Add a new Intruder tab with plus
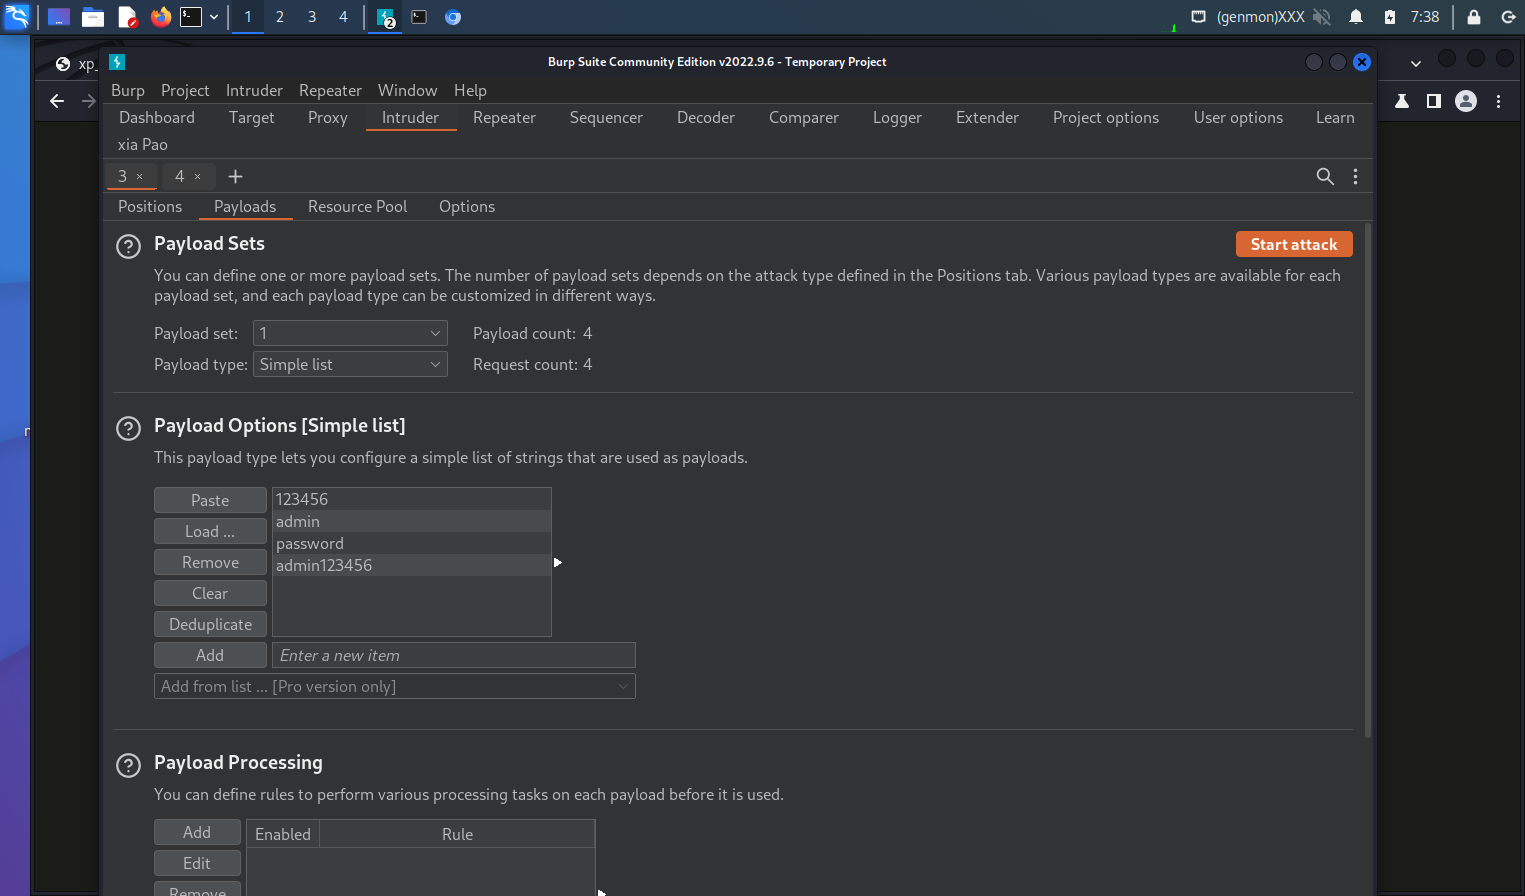1525x896 pixels. pos(236,176)
